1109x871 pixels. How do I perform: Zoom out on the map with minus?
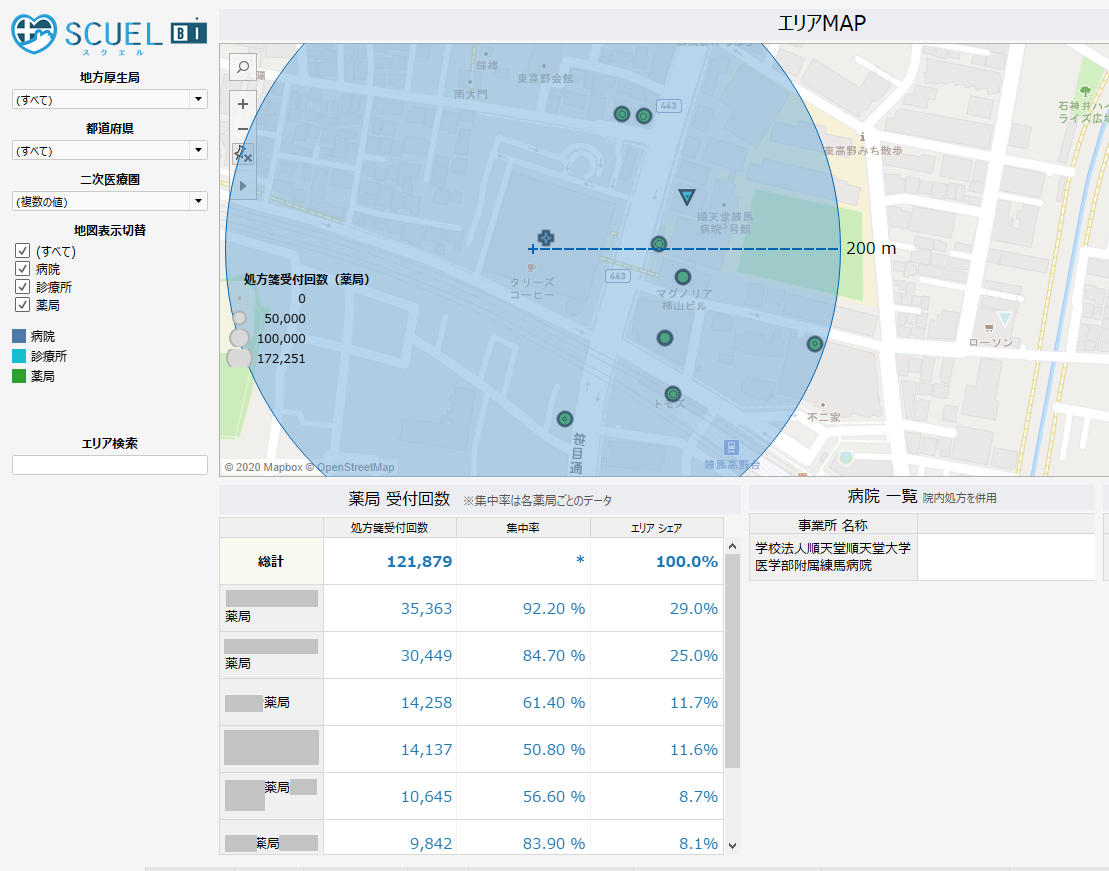tap(243, 129)
